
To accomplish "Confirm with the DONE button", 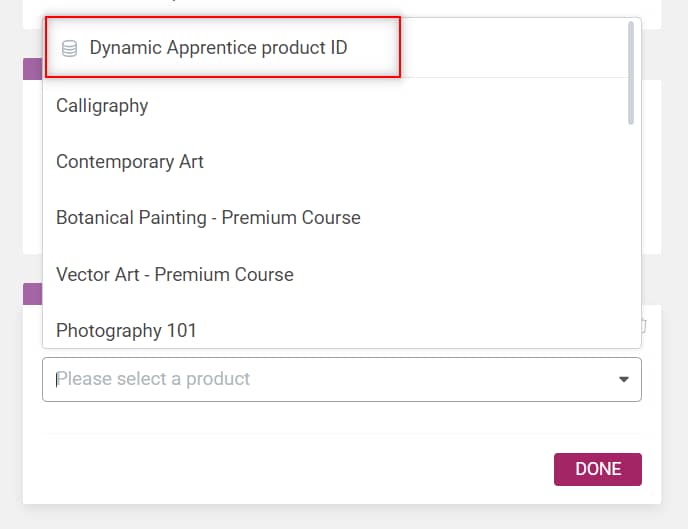I will coord(598,469).
